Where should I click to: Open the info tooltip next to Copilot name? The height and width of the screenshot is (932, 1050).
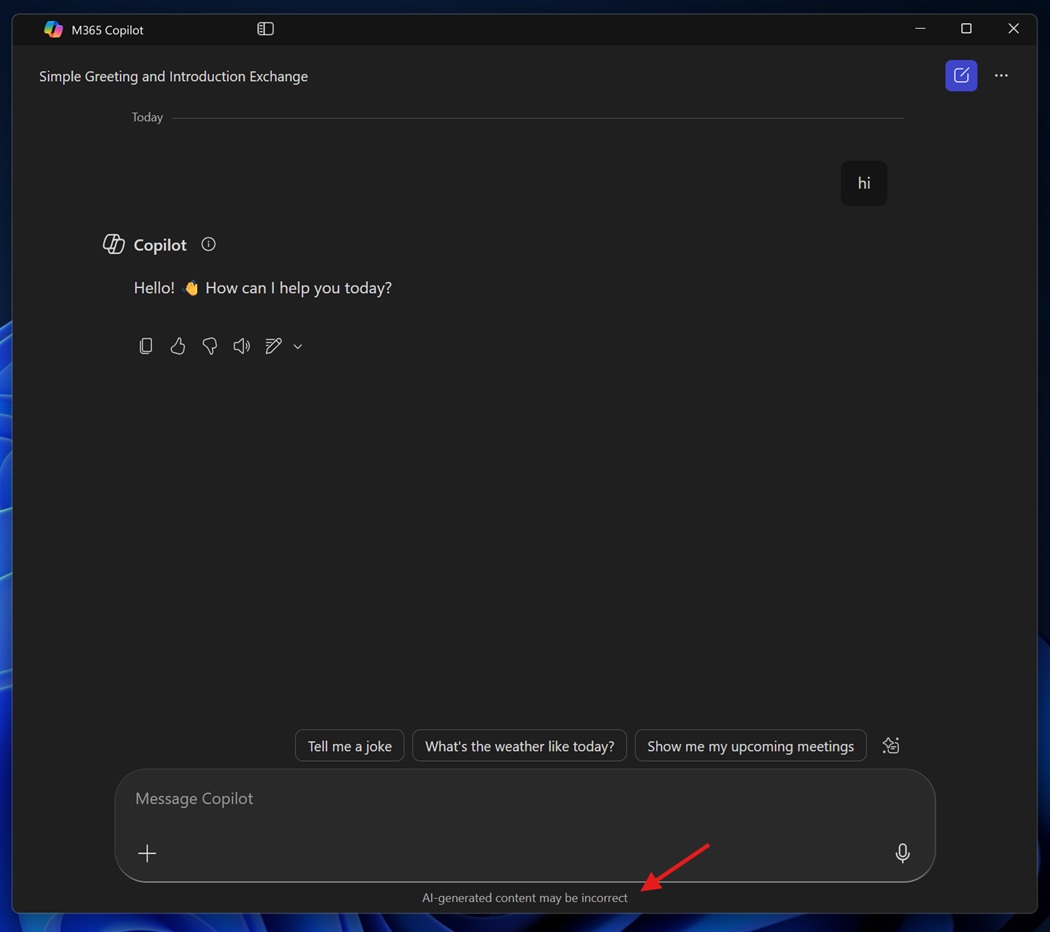[x=208, y=243]
